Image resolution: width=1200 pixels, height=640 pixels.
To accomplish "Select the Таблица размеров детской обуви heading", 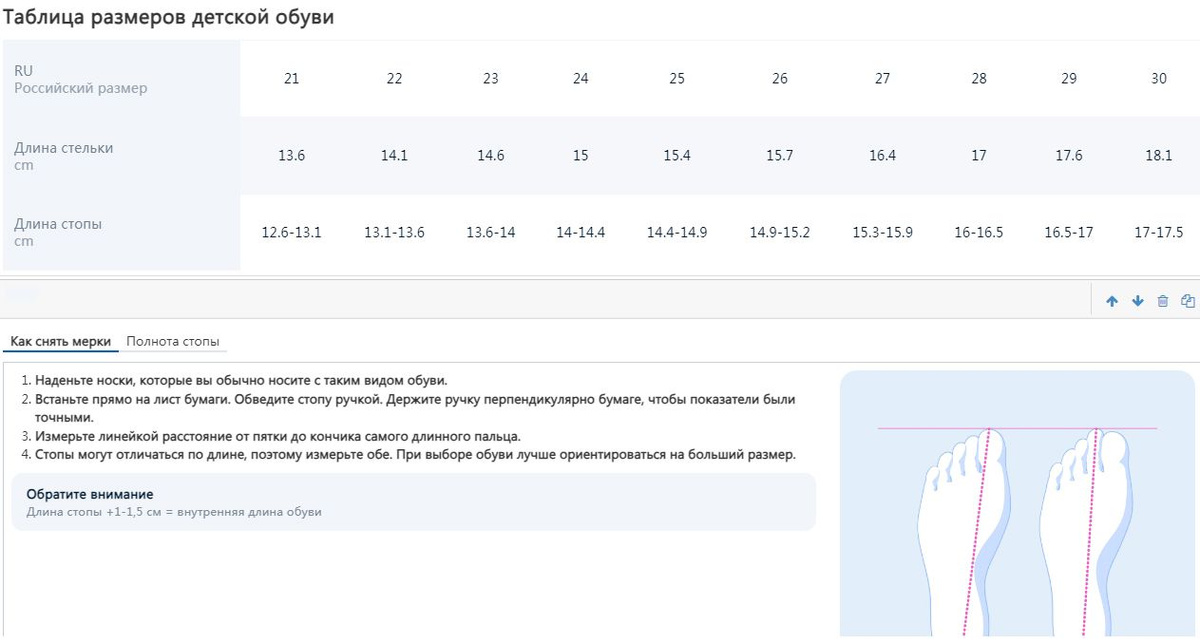I will tap(169, 17).
